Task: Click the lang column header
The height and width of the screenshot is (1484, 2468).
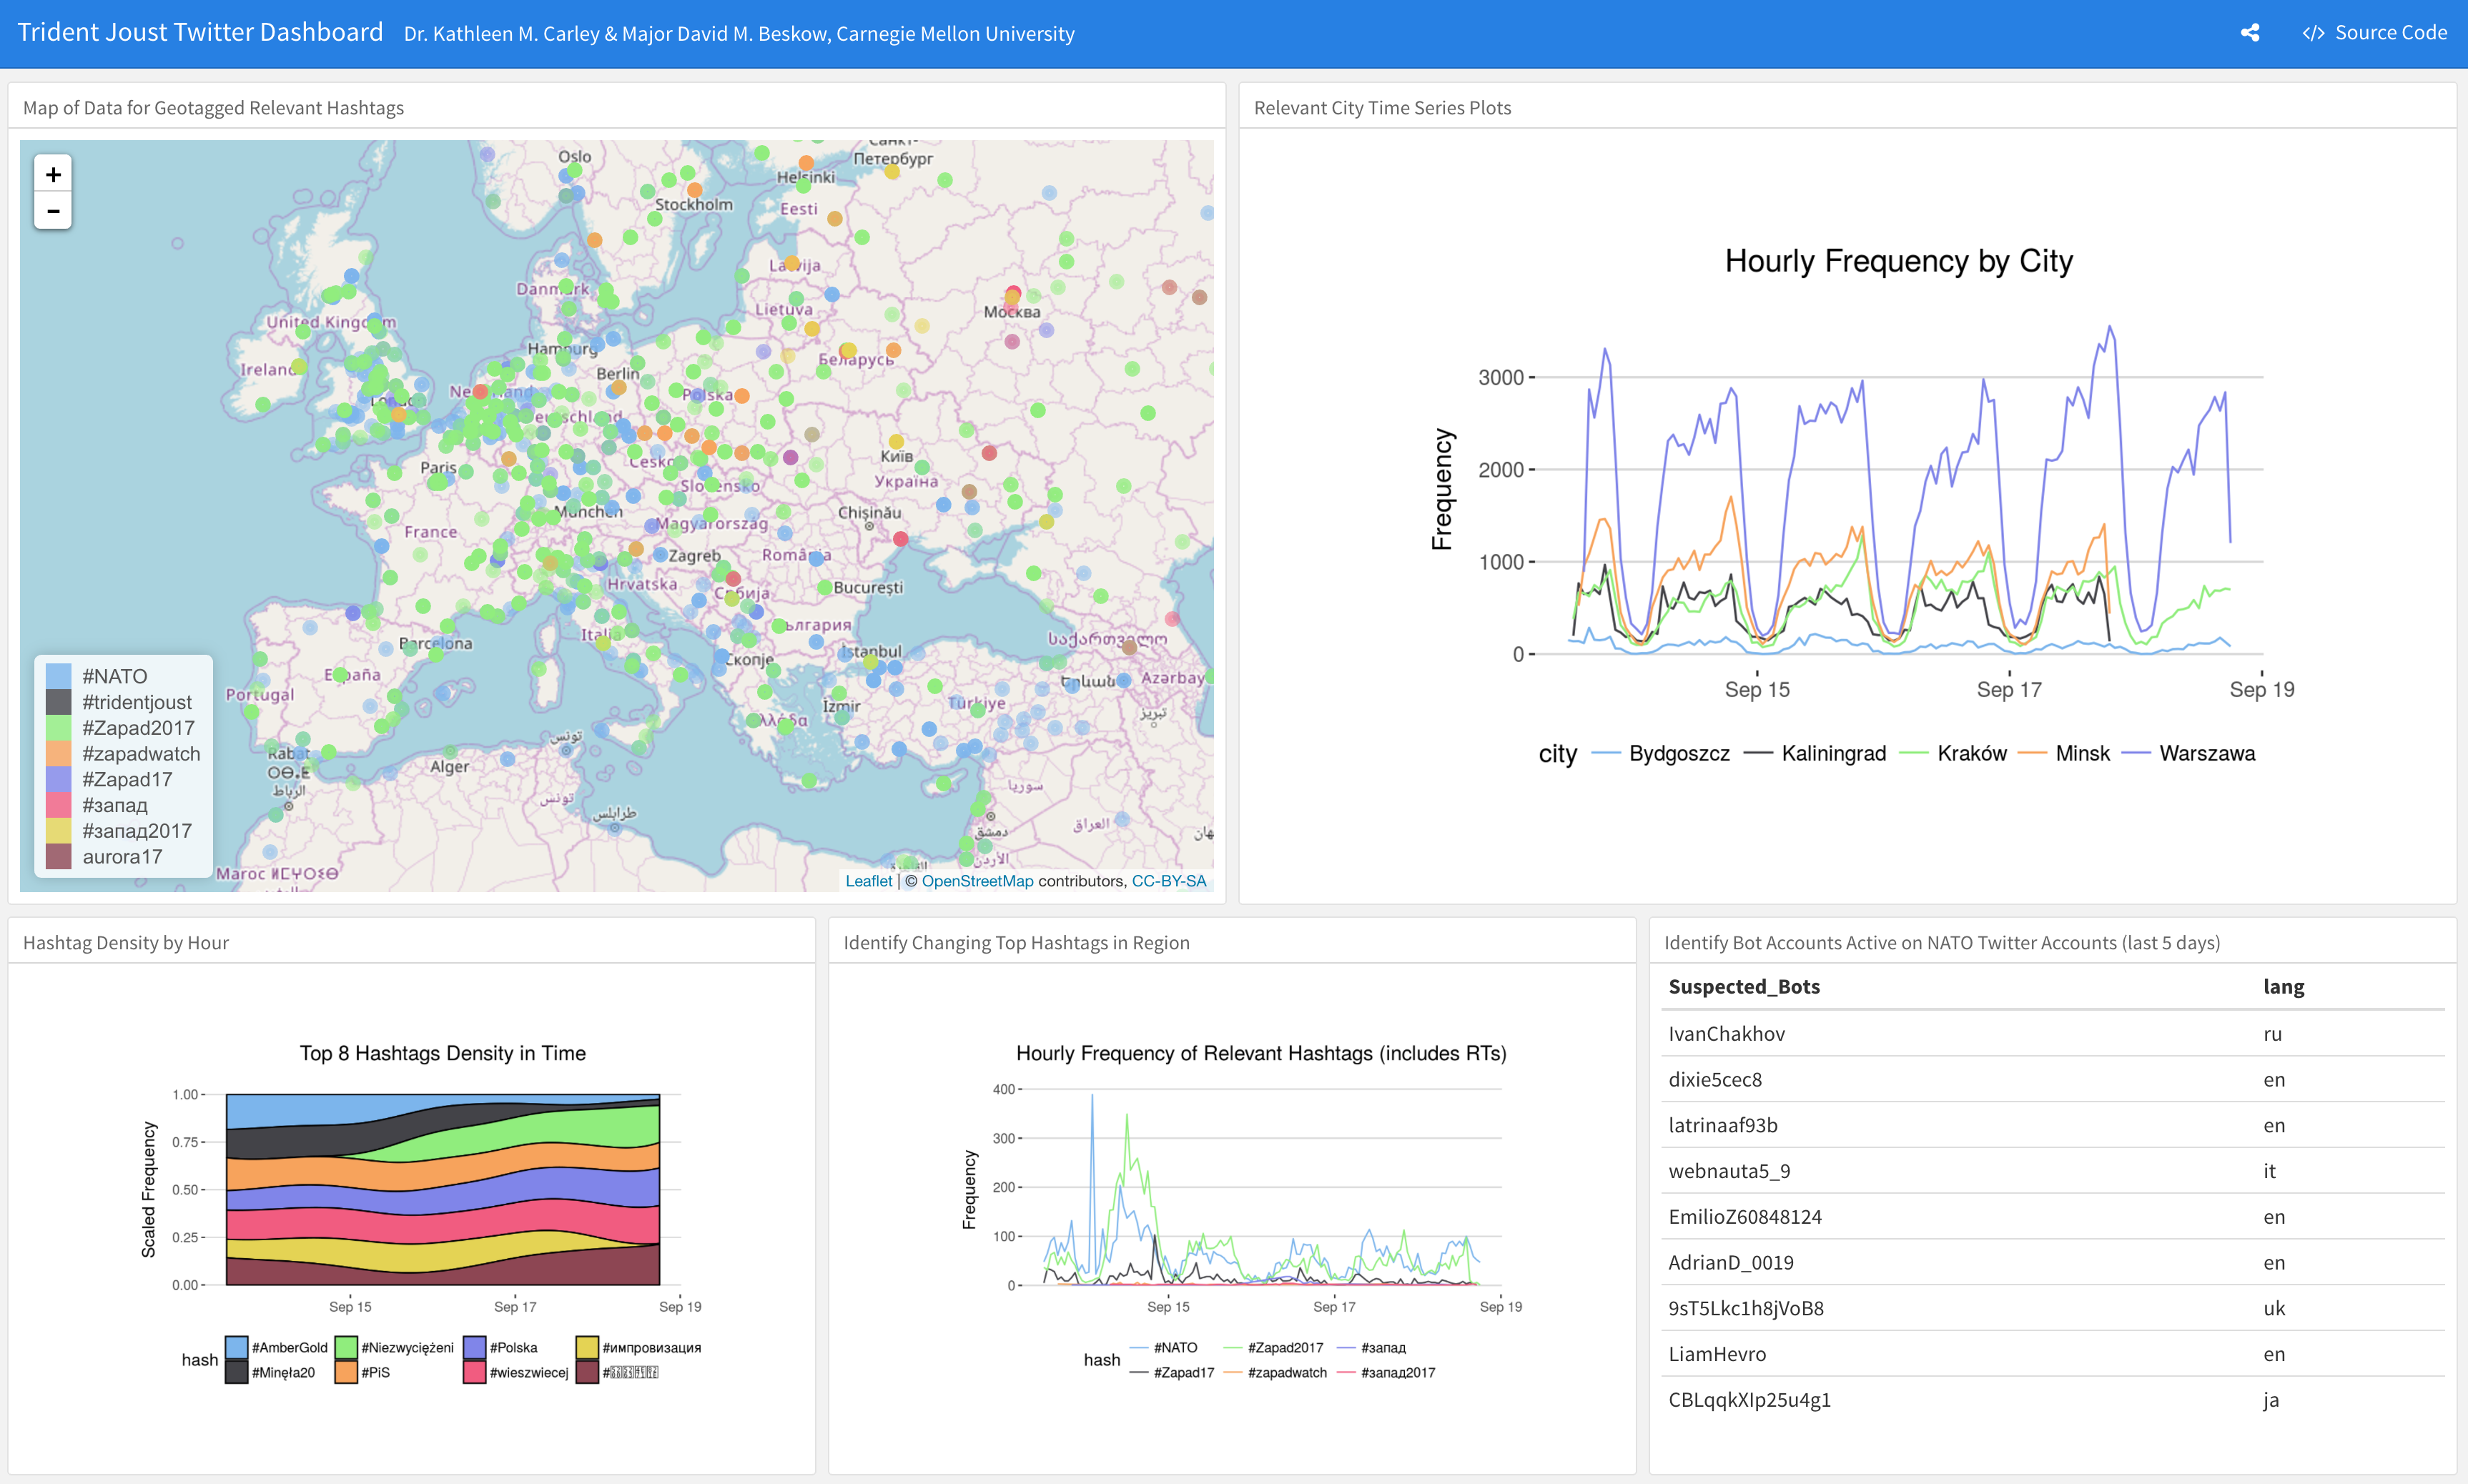Action: click(x=2284, y=987)
